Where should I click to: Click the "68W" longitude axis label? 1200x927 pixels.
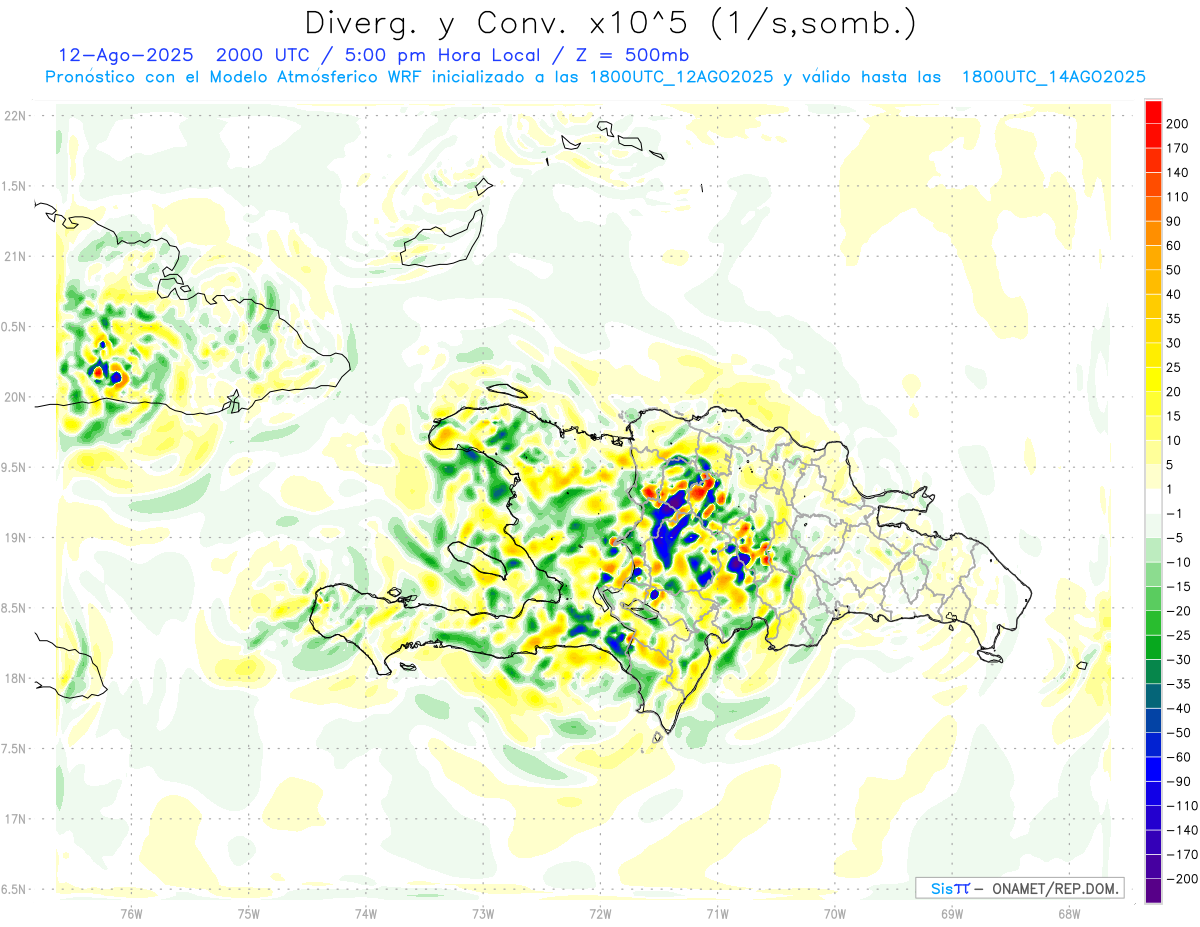coord(1068,912)
